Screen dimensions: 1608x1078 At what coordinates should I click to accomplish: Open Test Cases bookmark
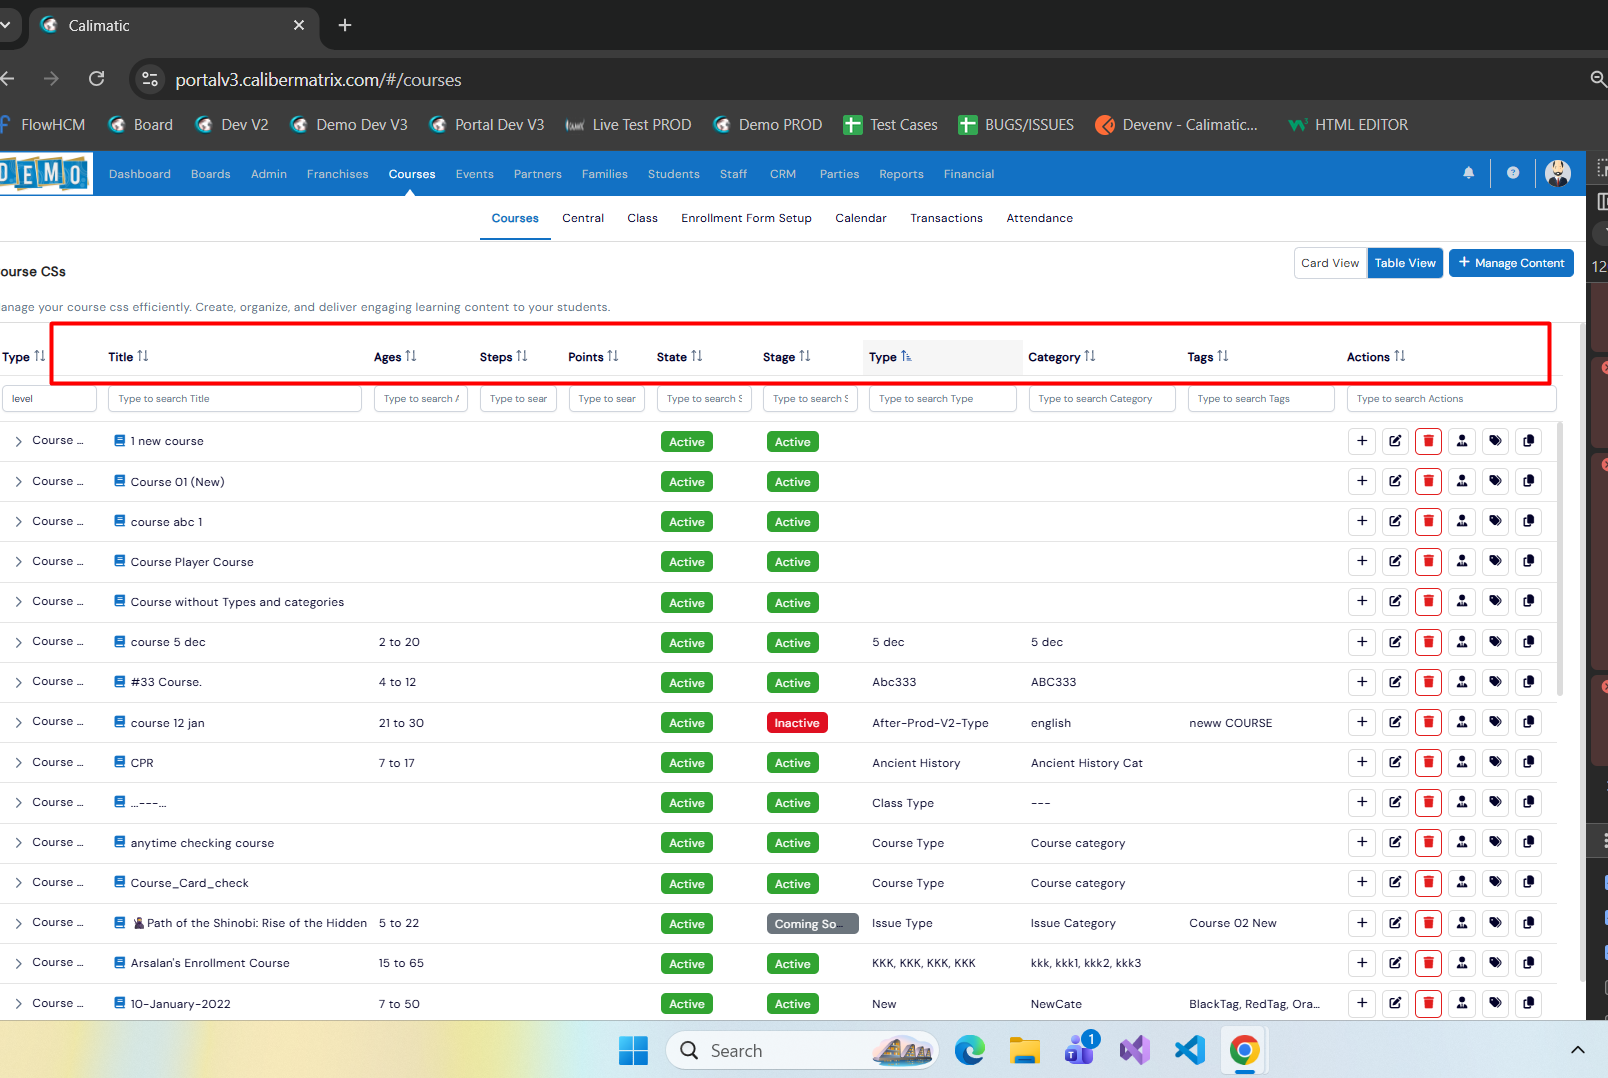[890, 124]
